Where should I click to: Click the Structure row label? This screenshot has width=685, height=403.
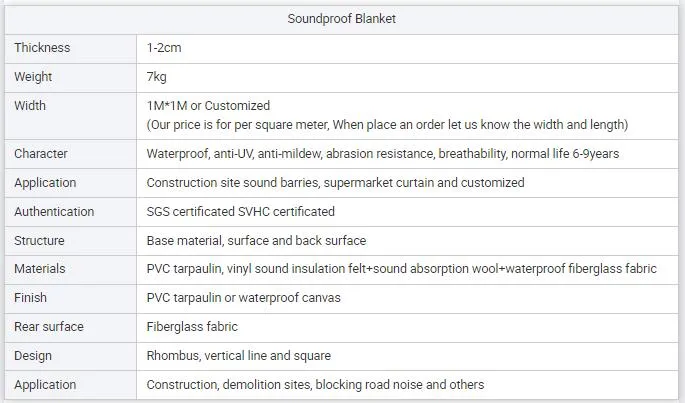pos(39,241)
